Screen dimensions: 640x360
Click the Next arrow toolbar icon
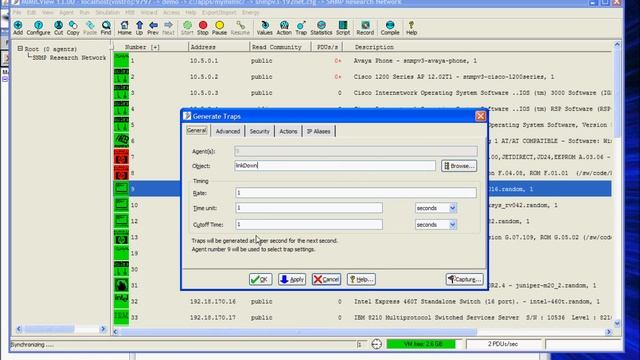coord(168,28)
